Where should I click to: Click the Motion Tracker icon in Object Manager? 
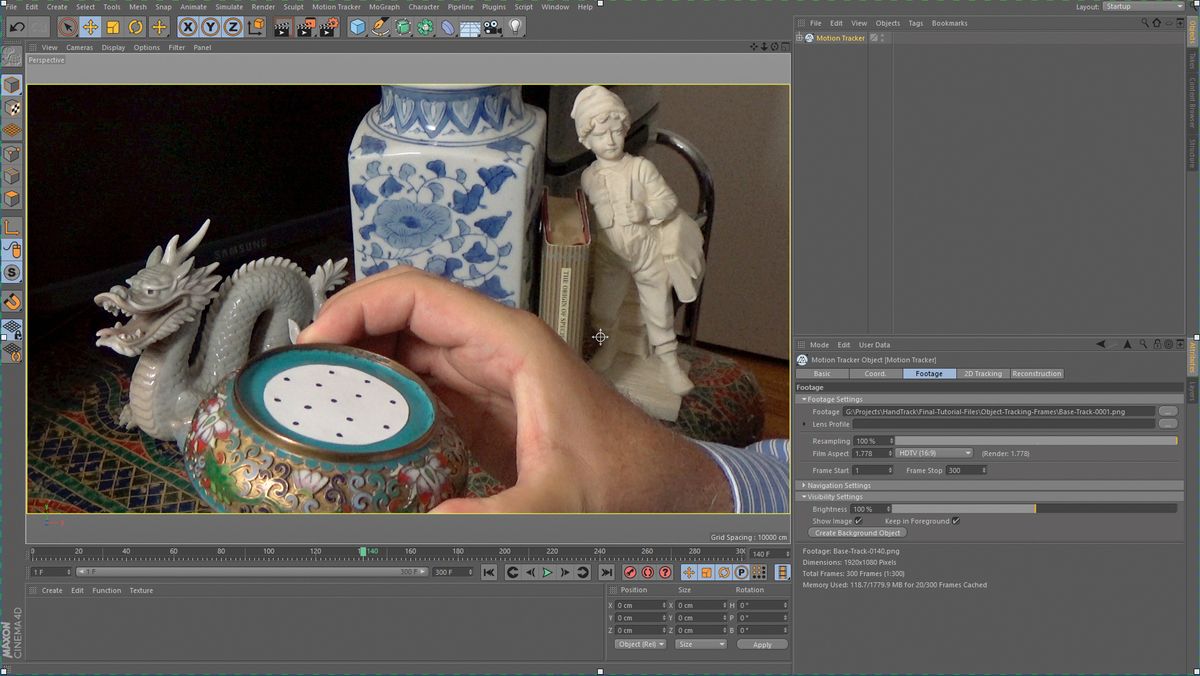click(809, 37)
